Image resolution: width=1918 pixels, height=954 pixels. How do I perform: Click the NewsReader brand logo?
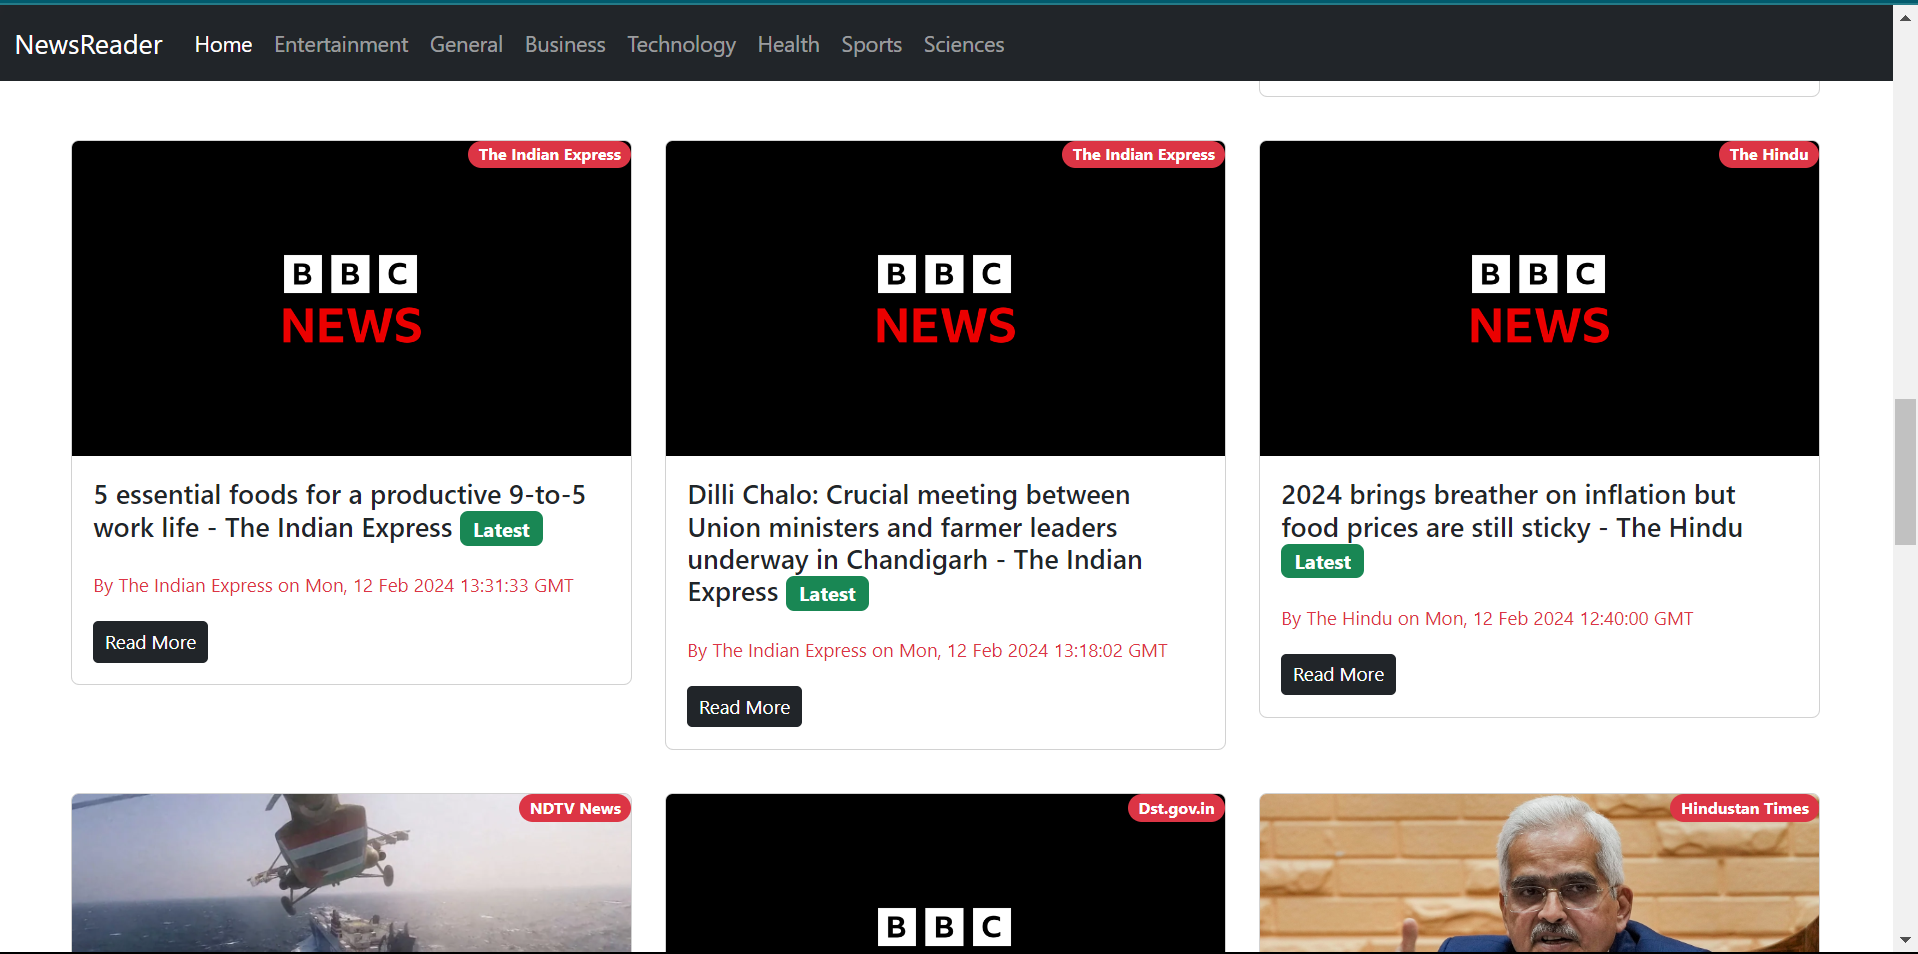point(87,44)
